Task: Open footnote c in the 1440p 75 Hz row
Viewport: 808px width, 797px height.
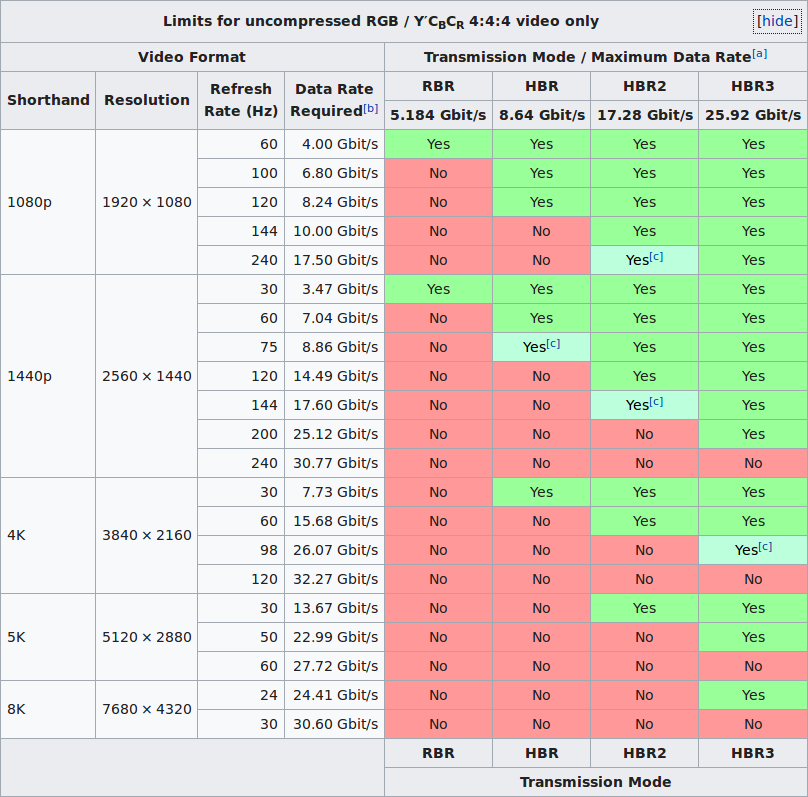Action: (553, 345)
